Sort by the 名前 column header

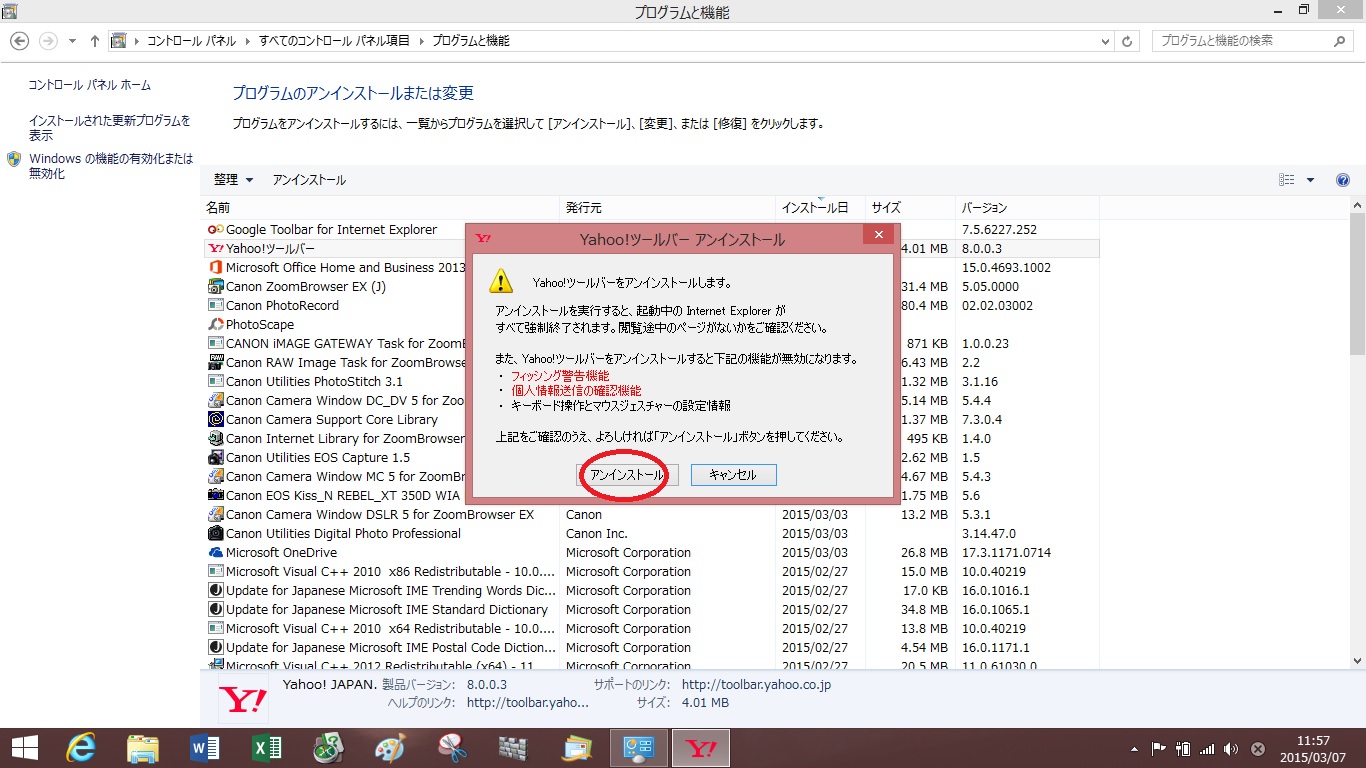coord(382,208)
